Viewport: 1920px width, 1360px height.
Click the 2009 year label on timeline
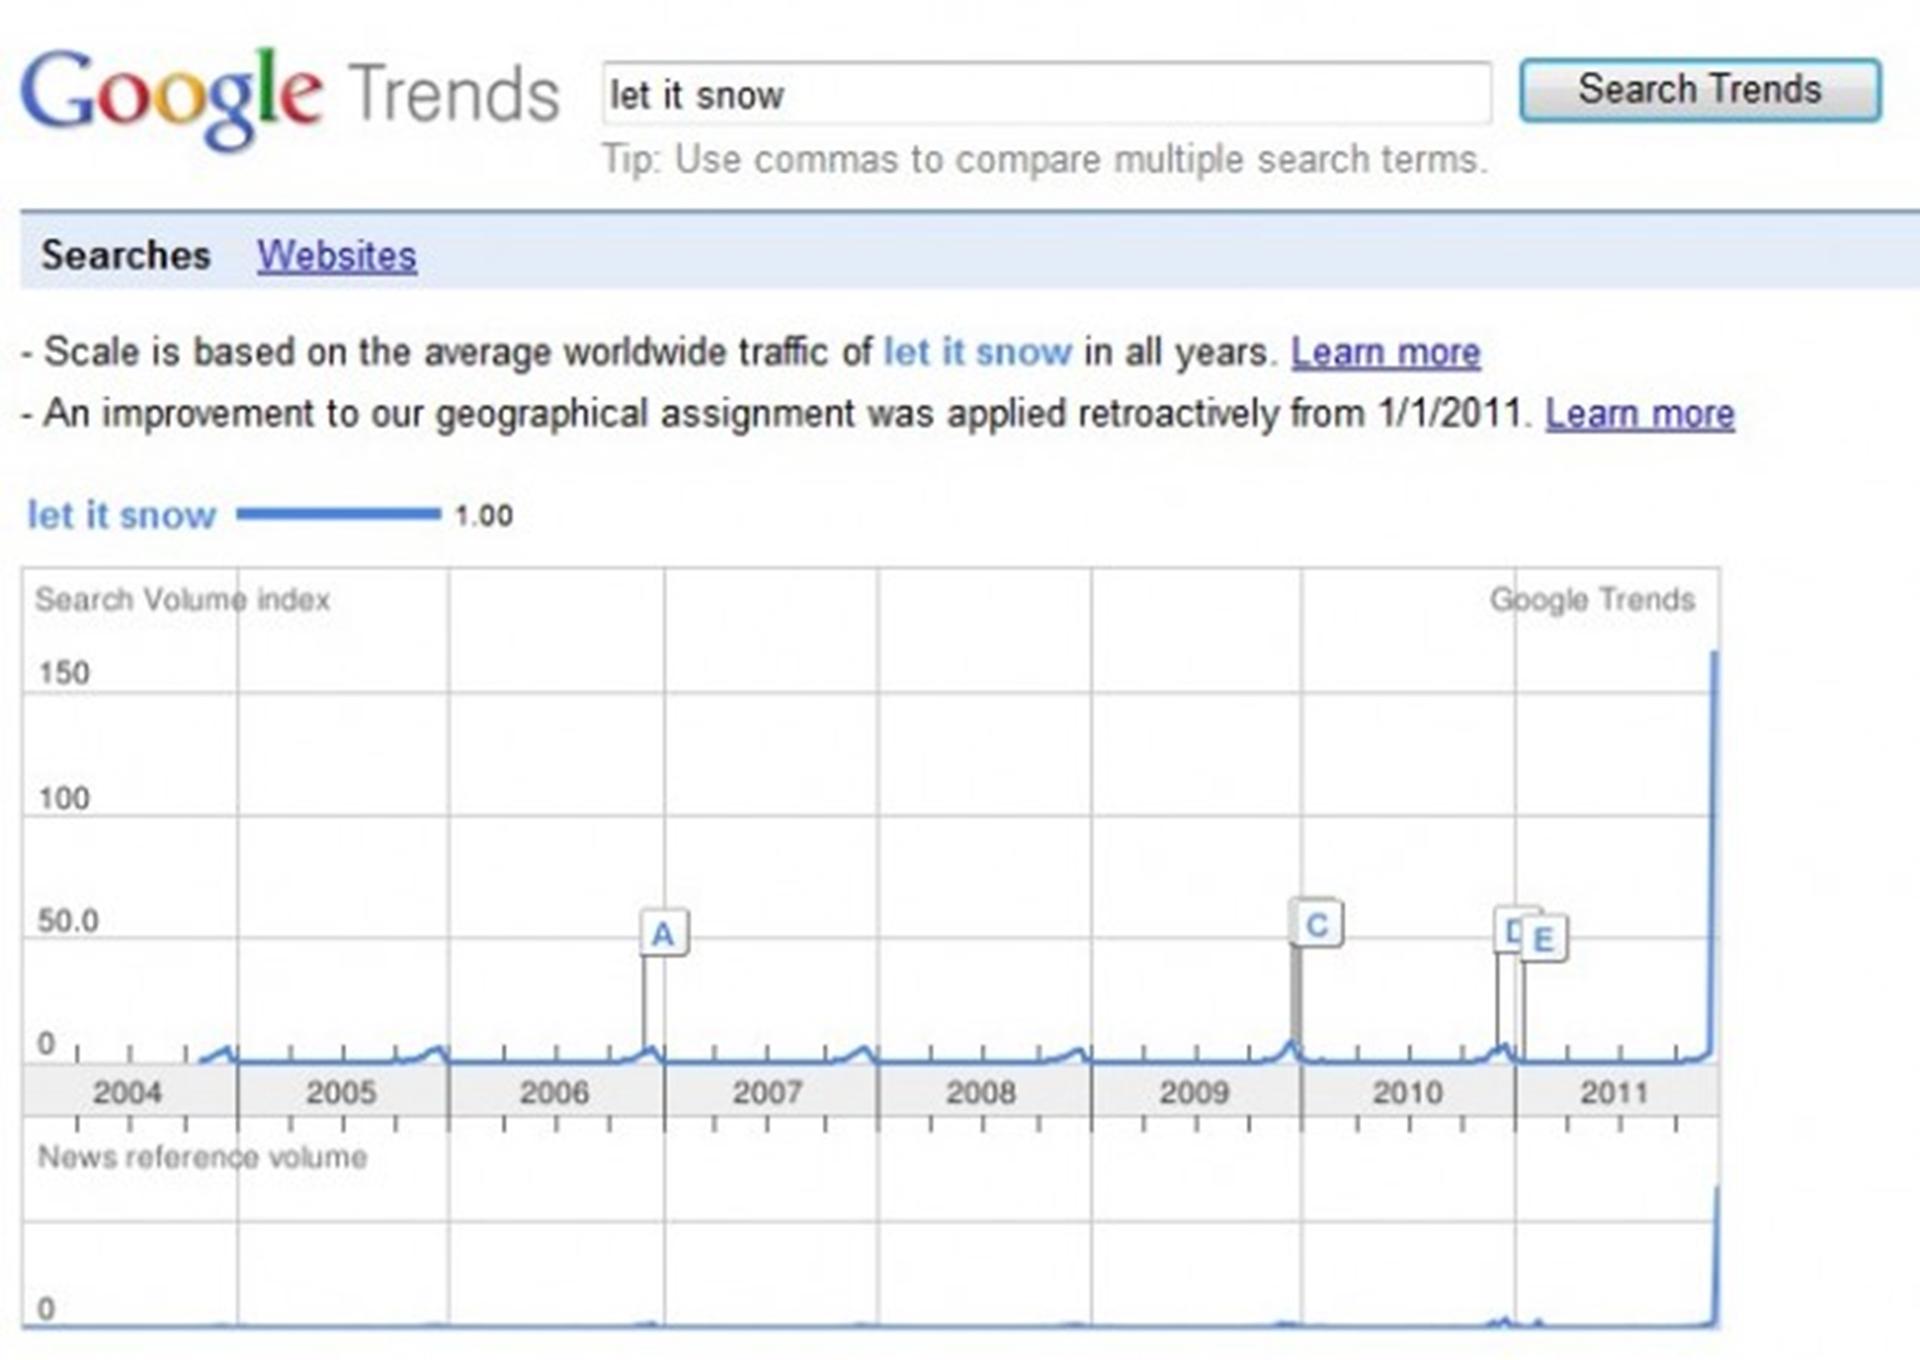1195,1092
